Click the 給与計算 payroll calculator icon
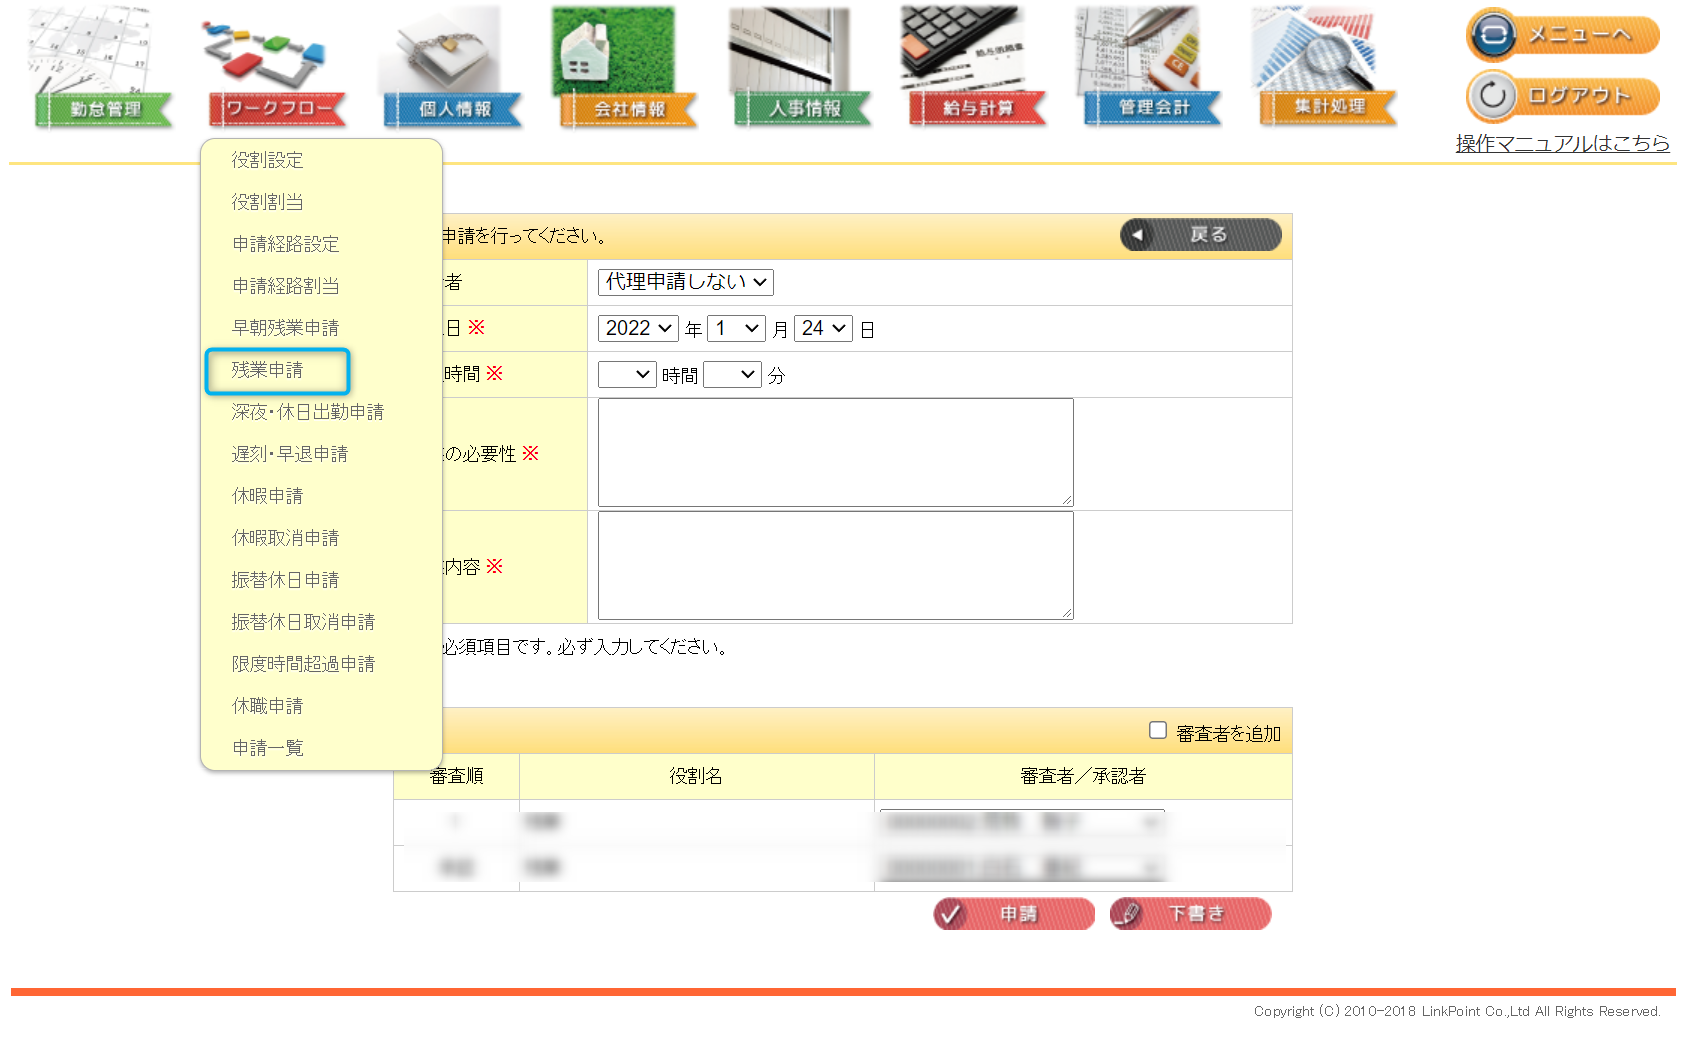The height and width of the screenshot is (1042, 1707). [977, 70]
